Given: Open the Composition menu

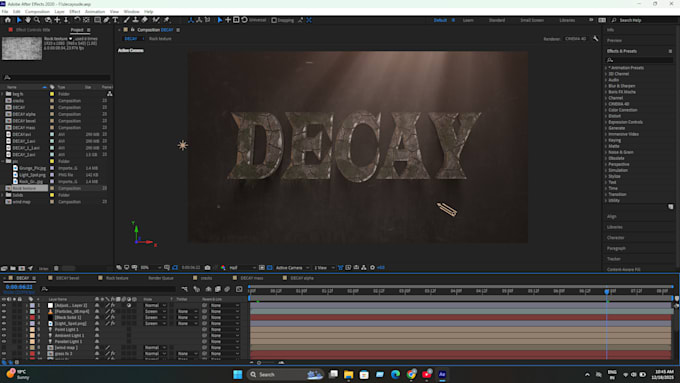Looking at the screenshot, I should tap(37, 12).
